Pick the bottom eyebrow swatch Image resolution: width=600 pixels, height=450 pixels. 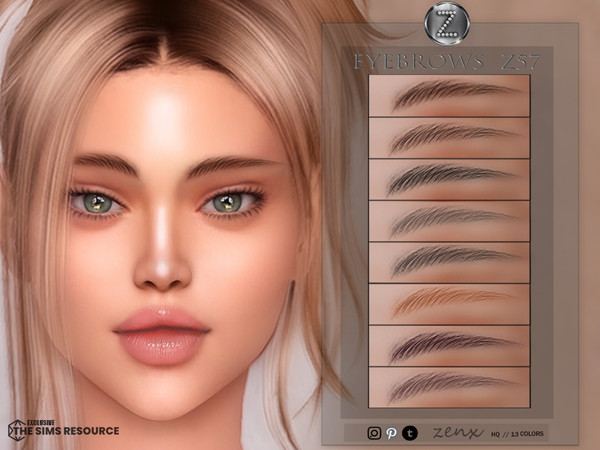coord(449,387)
